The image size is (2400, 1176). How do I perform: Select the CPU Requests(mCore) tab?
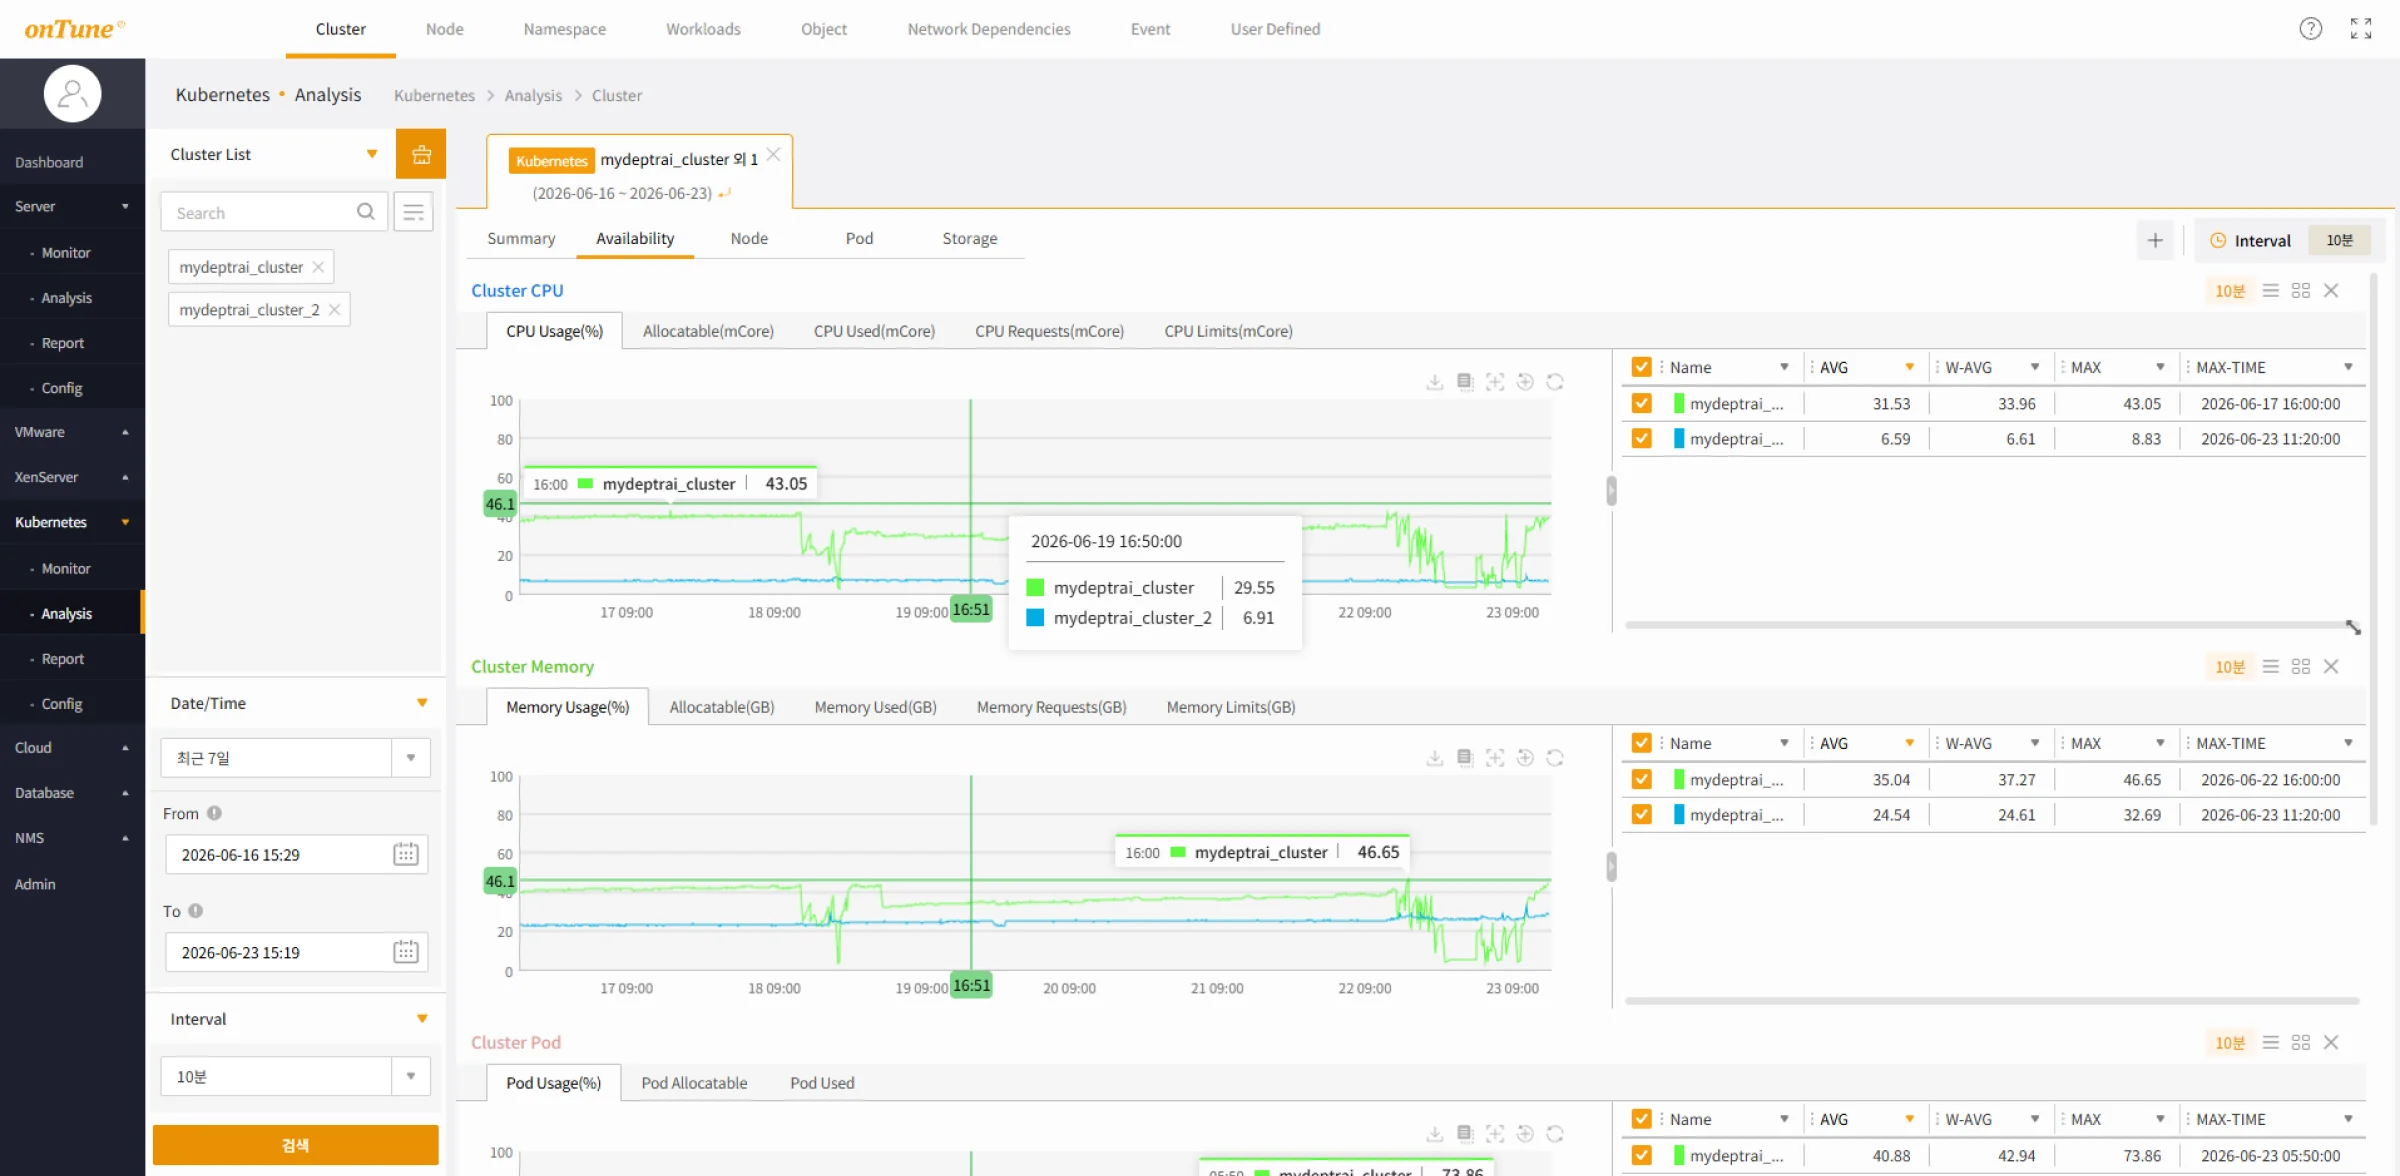tap(1049, 331)
